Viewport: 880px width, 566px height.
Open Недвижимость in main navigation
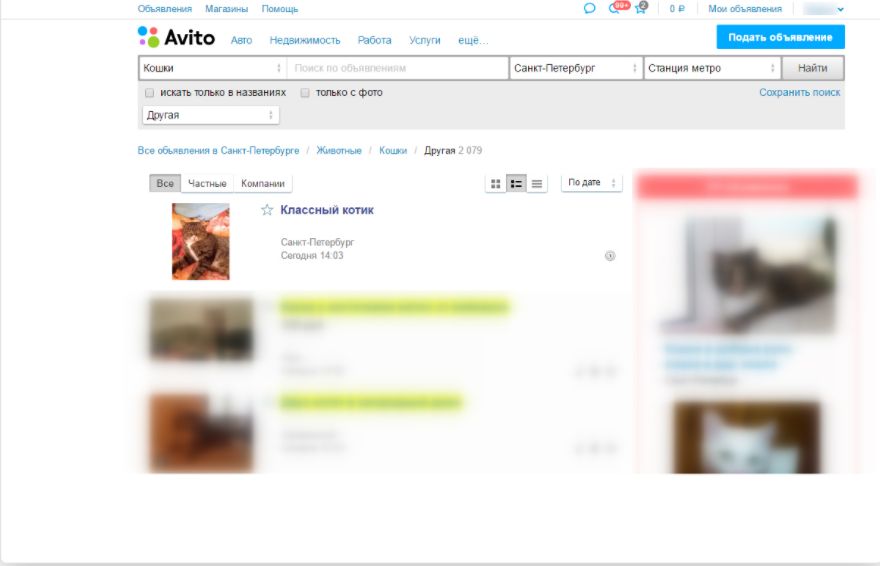(305, 40)
